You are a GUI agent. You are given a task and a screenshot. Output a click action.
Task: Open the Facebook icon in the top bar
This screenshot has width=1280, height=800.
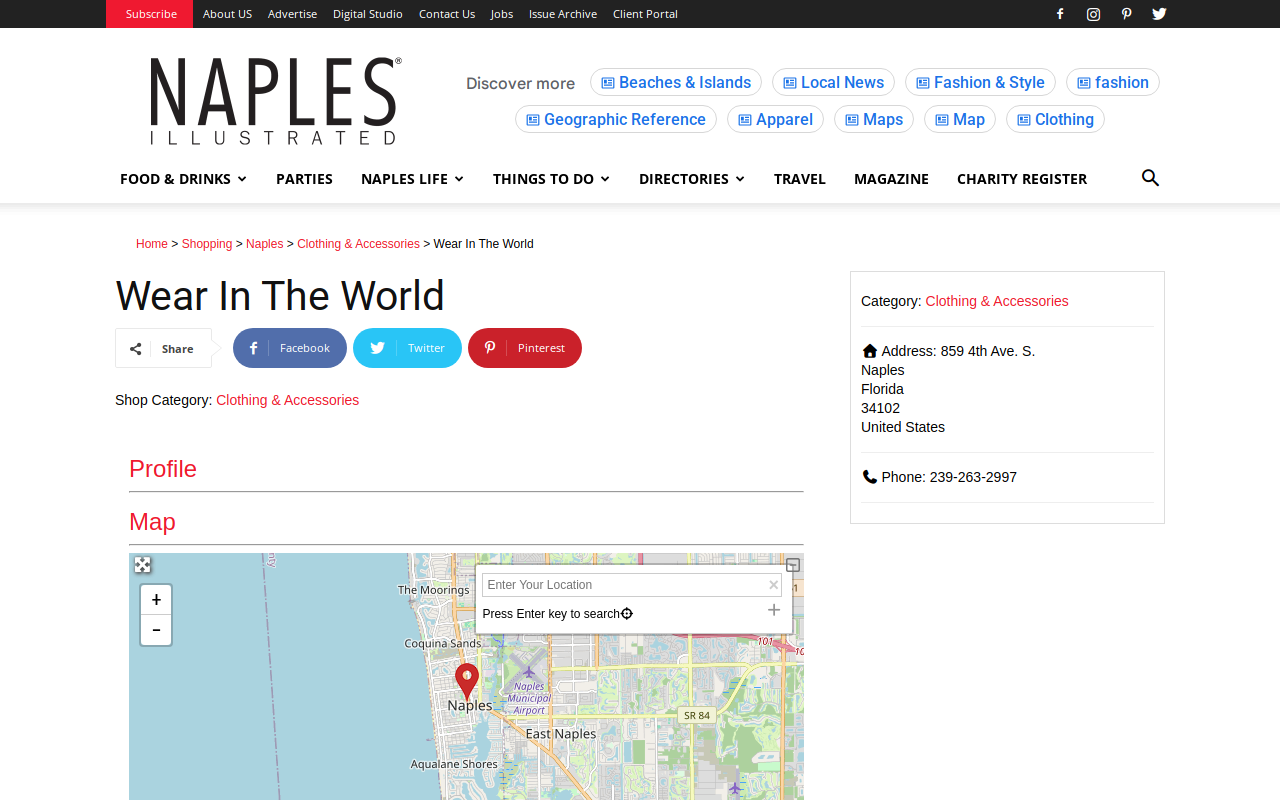coord(1060,14)
